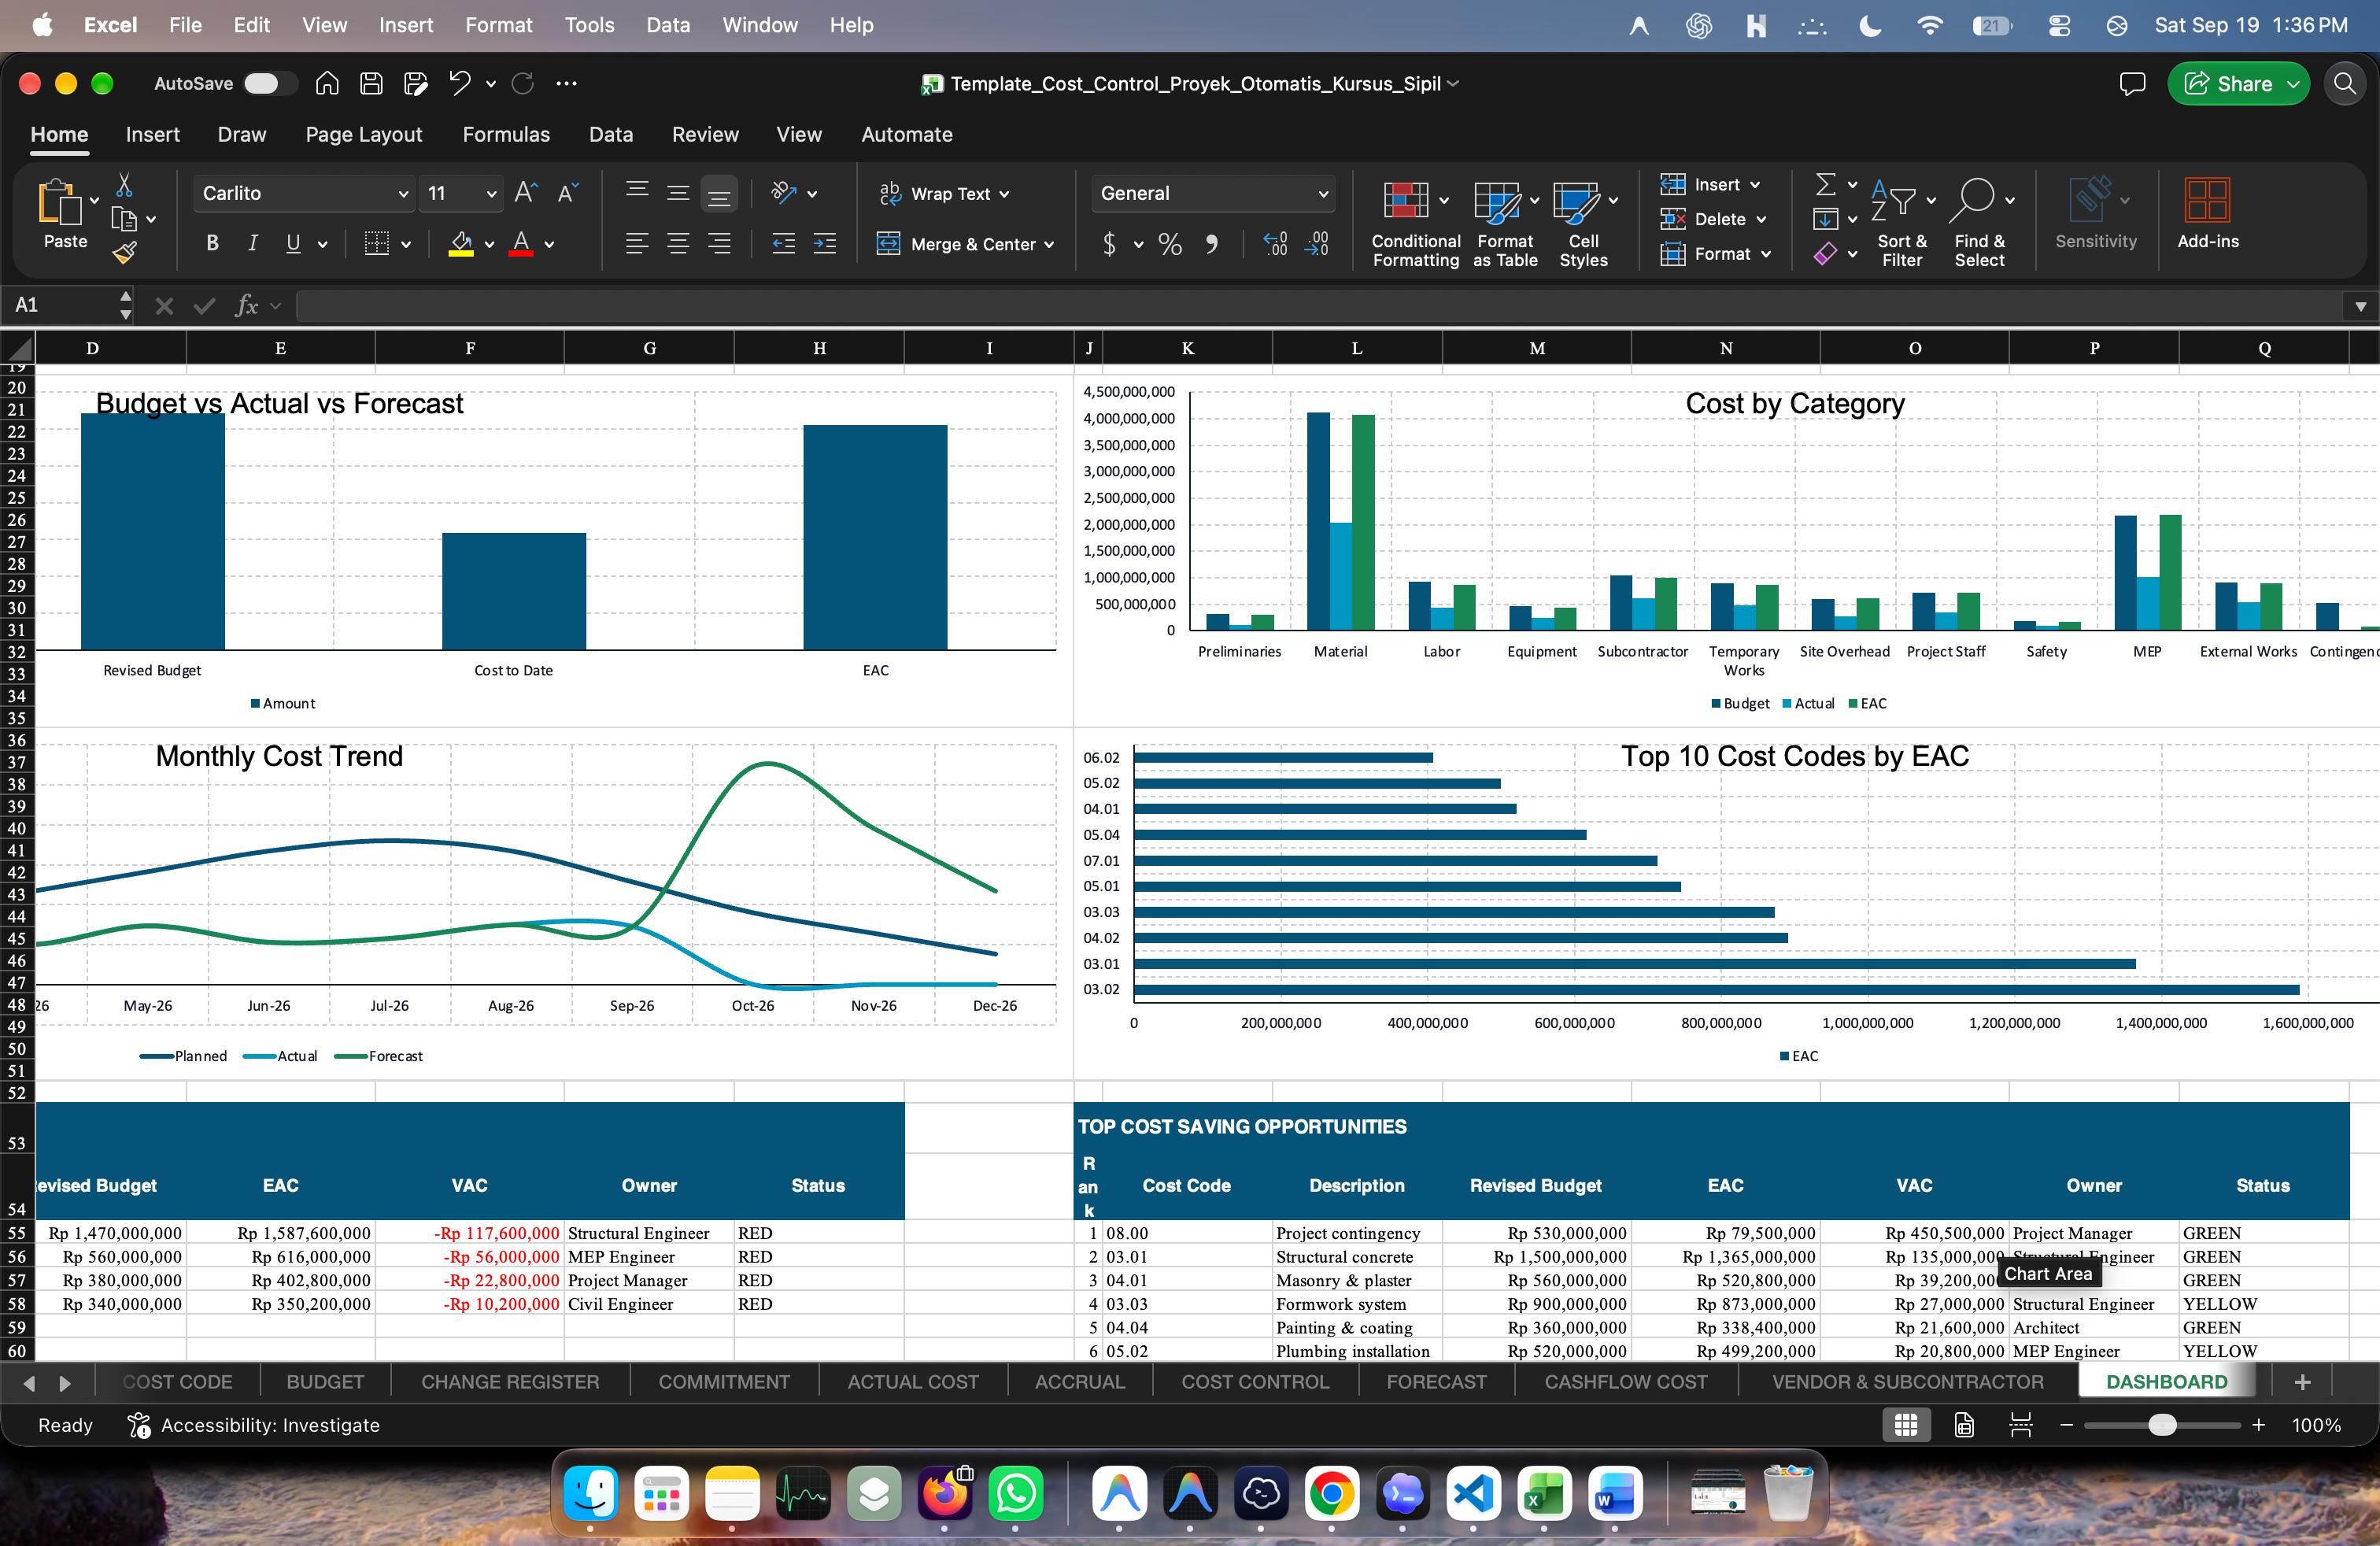Apply Percent Style format
Image resolution: width=2380 pixels, height=1546 pixels.
point(1170,244)
